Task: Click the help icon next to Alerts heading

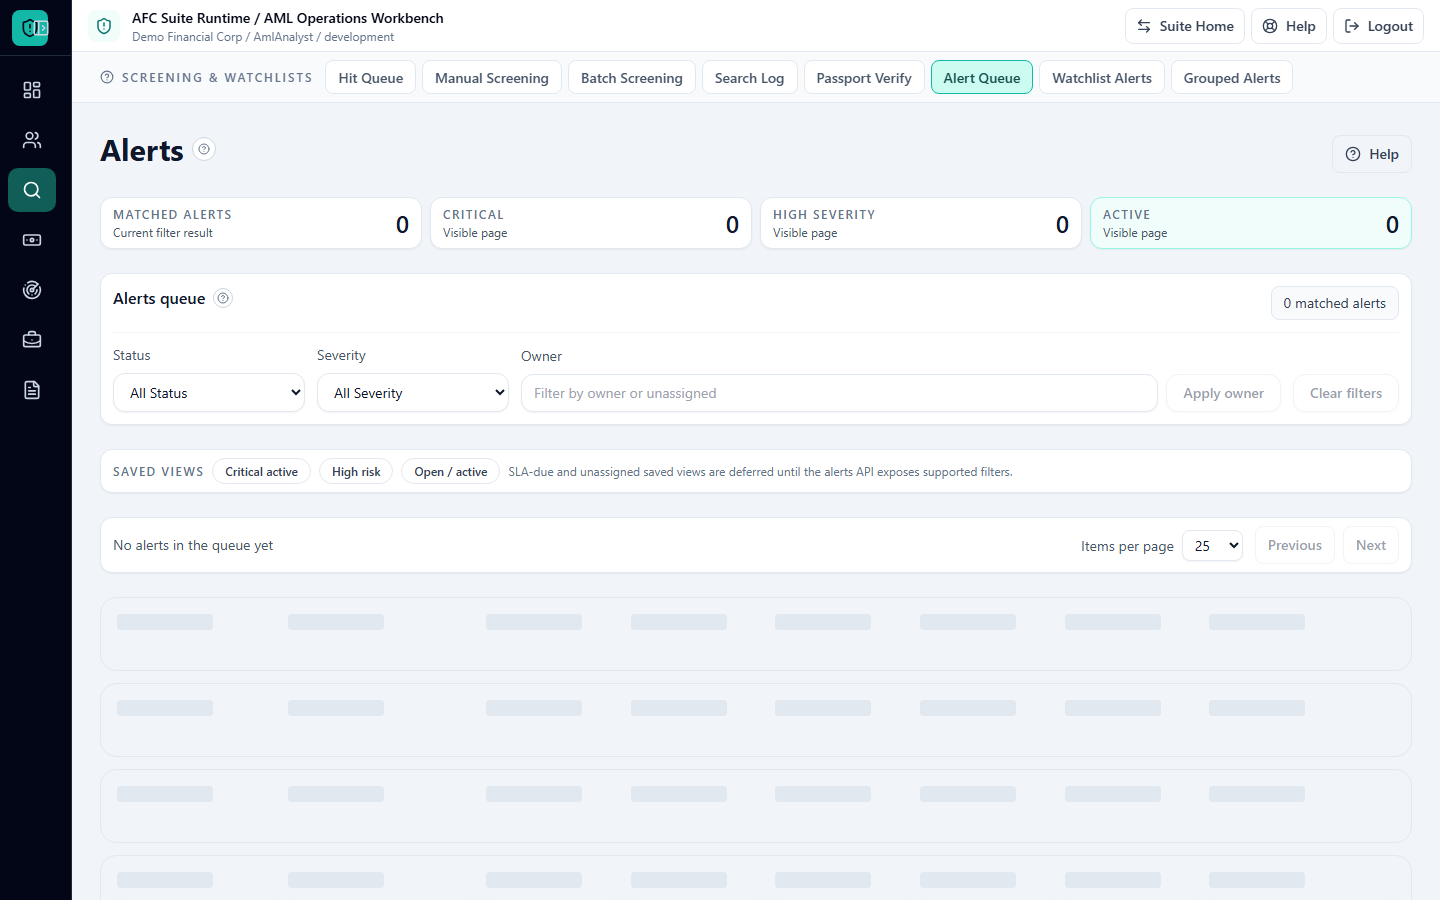Action: [x=204, y=149]
